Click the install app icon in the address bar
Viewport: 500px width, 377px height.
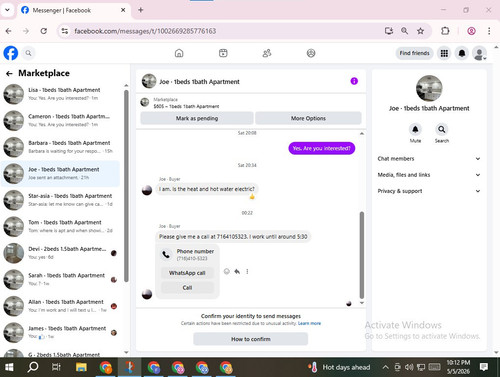pos(389,31)
